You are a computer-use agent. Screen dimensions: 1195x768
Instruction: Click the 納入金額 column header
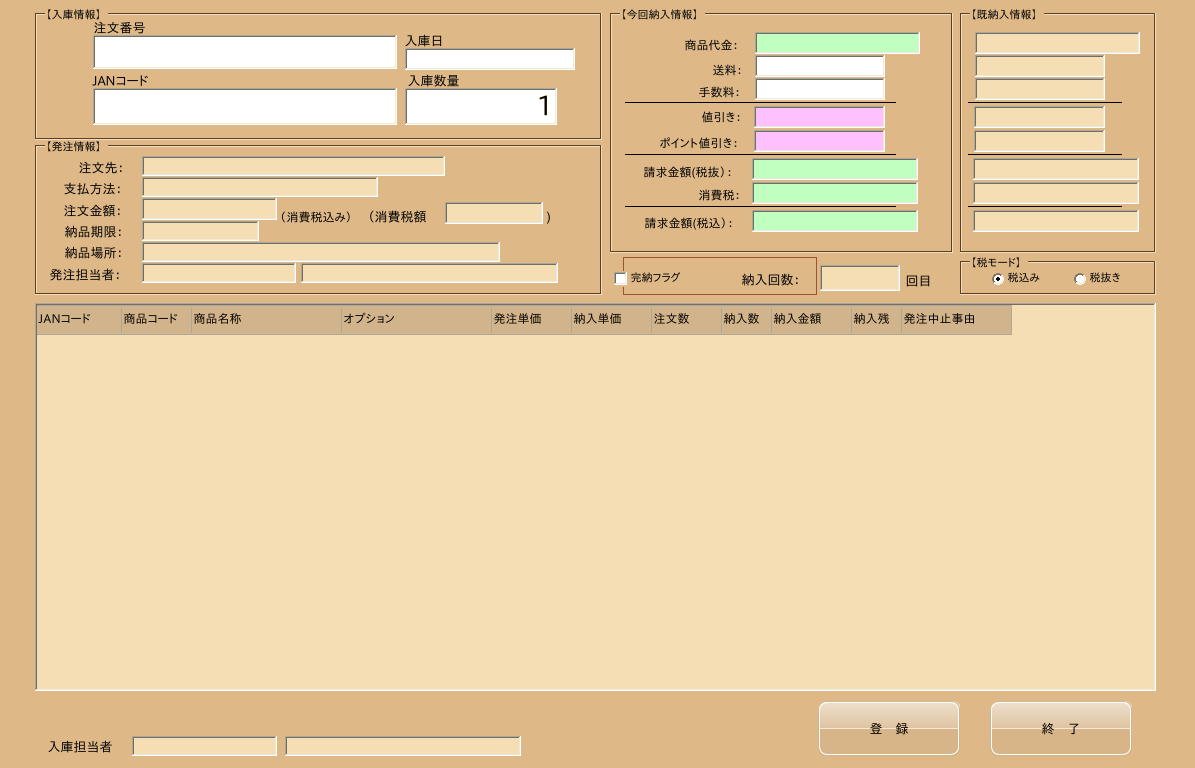pyautogui.click(x=811, y=319)
